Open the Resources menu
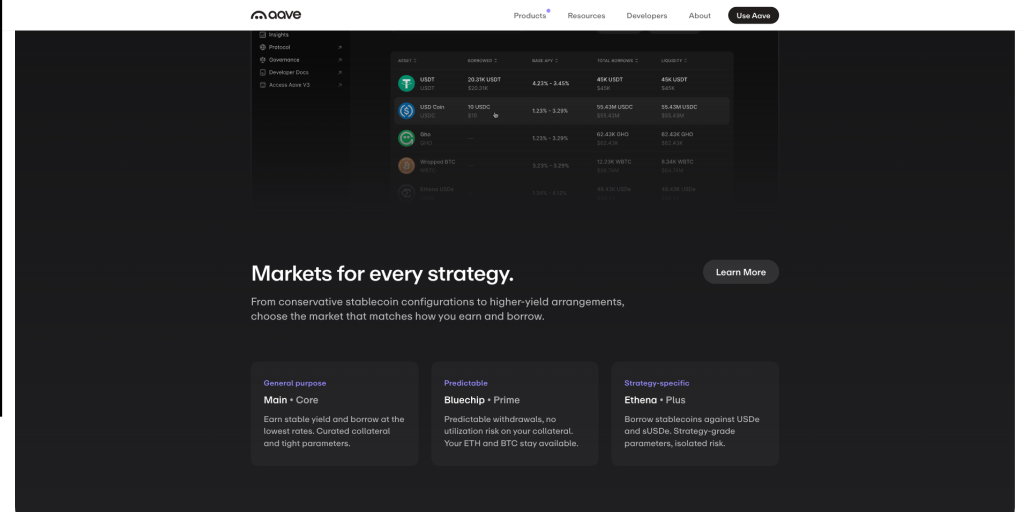This screenshot has height=512, width=1024. tap(586, 16)
